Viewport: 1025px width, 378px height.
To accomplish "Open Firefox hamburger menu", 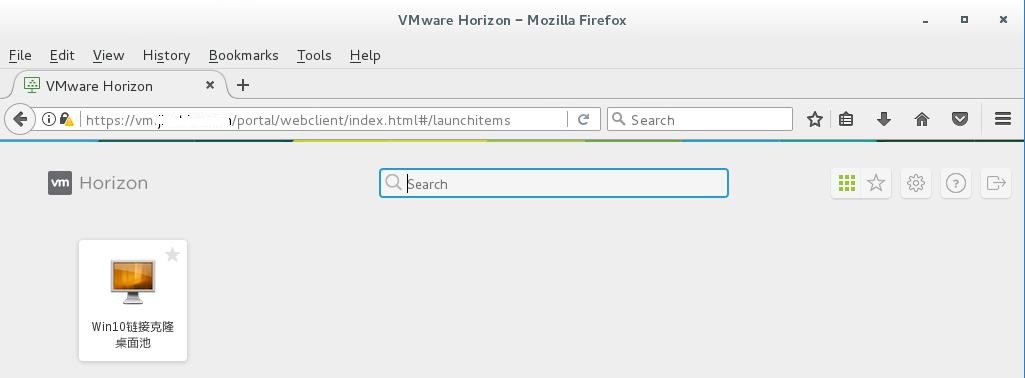I will click(1003, 119).
